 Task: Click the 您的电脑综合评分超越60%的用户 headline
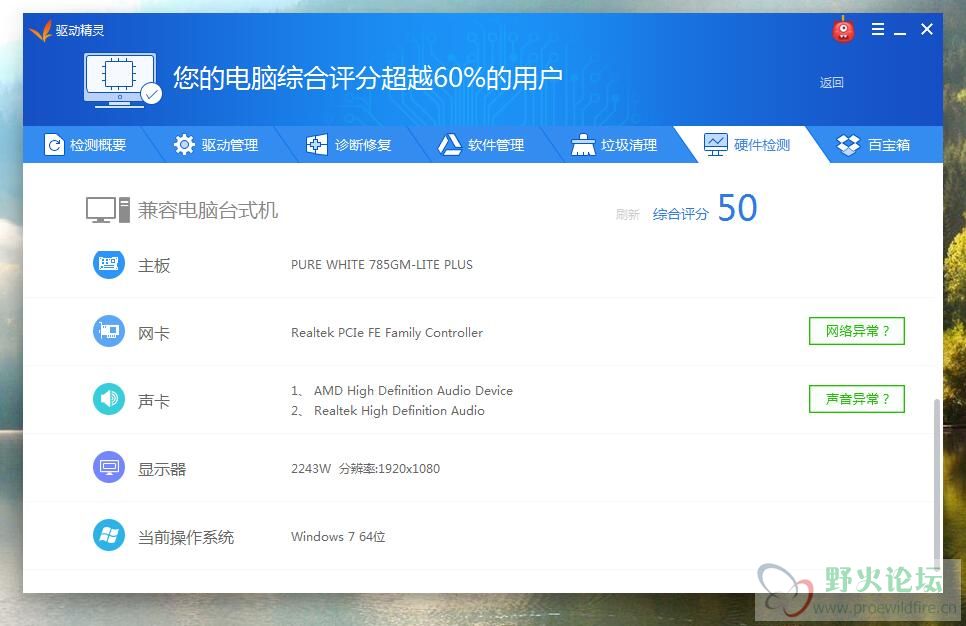(x=368, y=78)
